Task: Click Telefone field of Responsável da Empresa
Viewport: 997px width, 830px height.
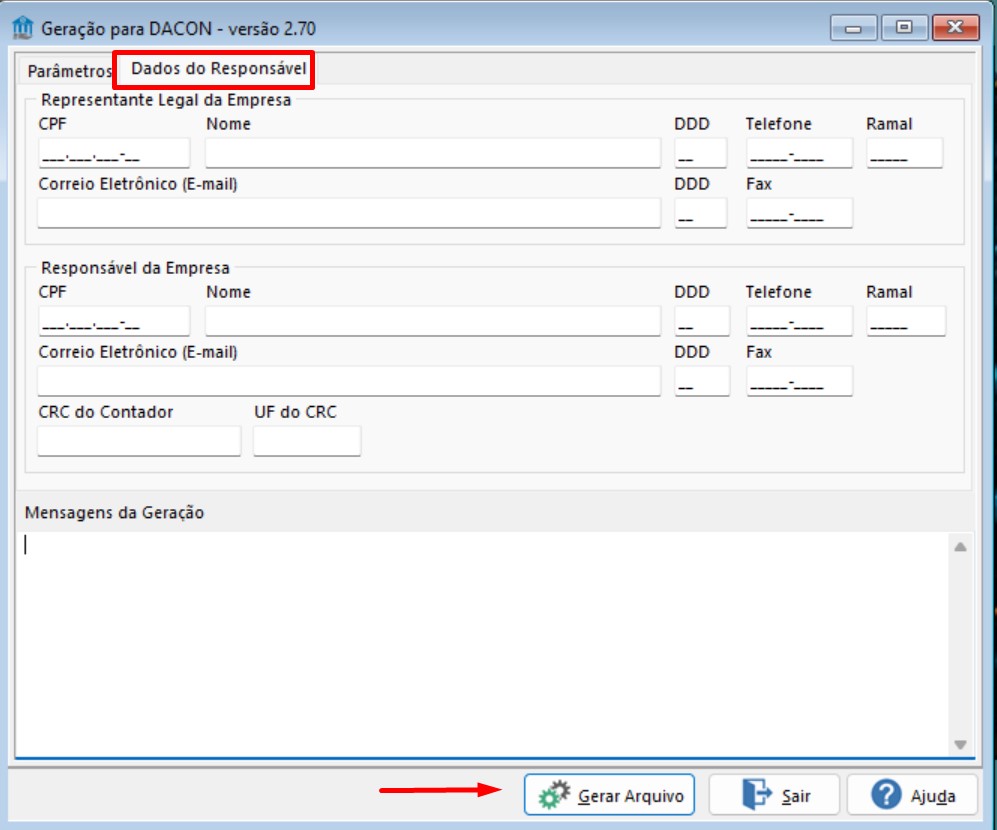Action: [x=799, y=321]
